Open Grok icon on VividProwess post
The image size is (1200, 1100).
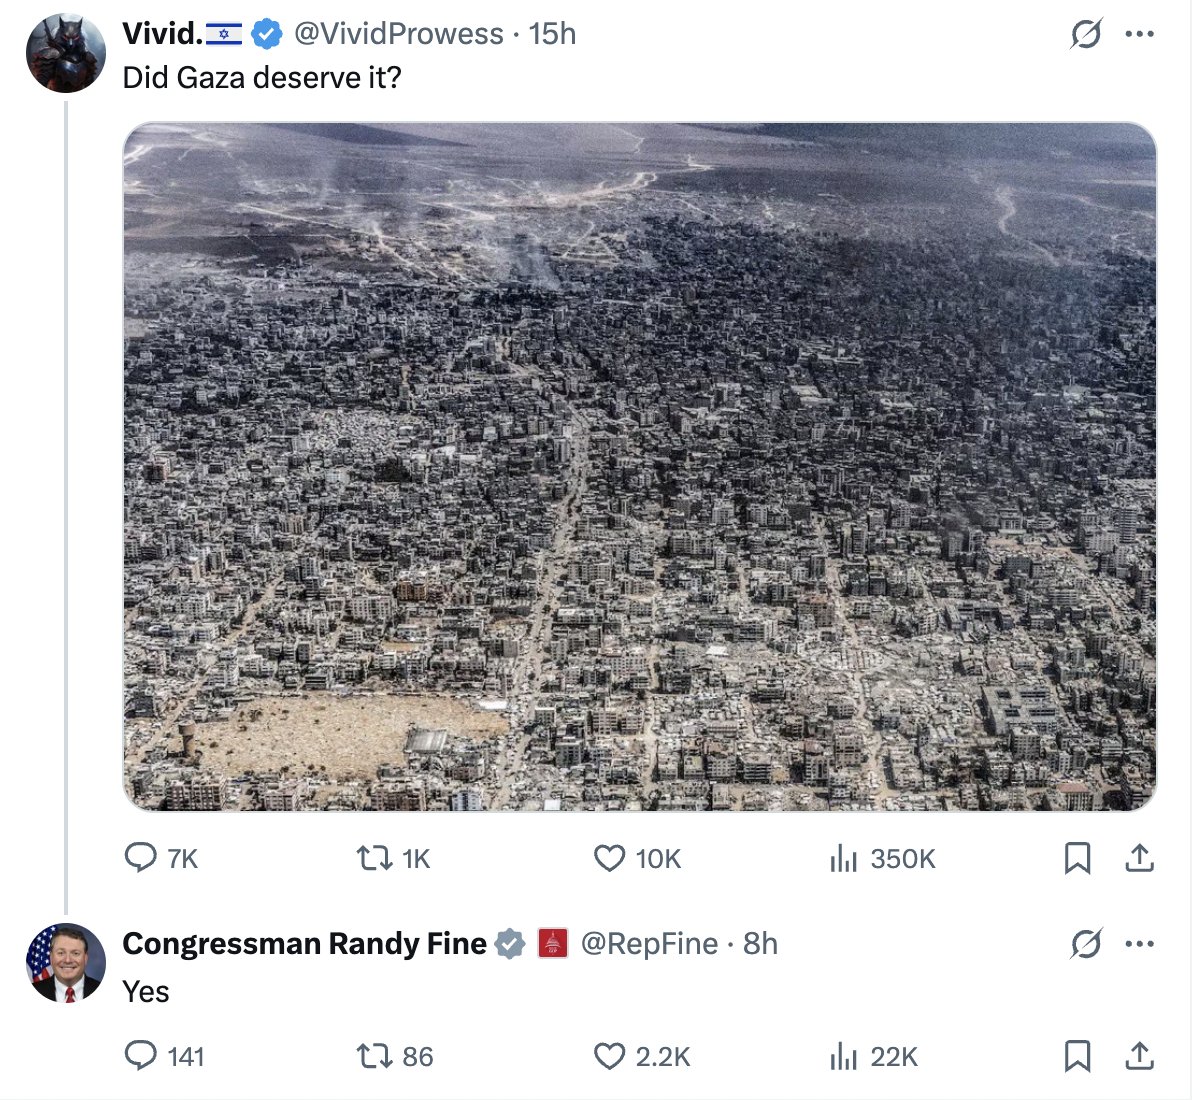pos(1085,35)
